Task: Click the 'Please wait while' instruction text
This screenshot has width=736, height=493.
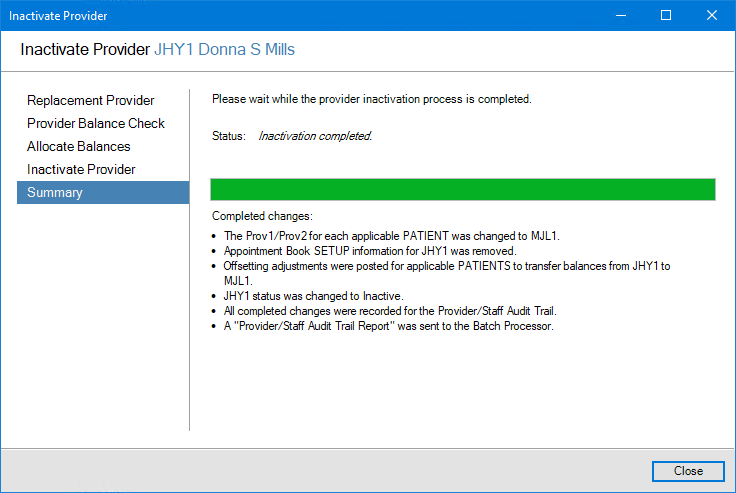Action: click(x=371, y=99)
